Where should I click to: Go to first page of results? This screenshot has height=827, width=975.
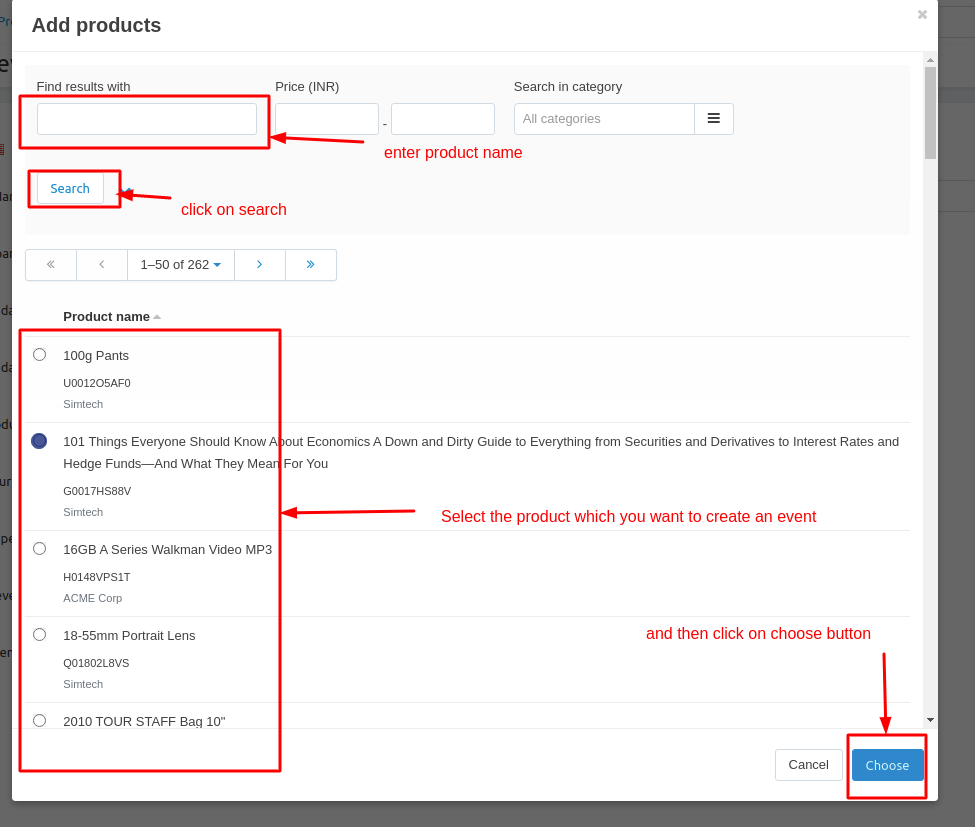click(x=51, y=265)
